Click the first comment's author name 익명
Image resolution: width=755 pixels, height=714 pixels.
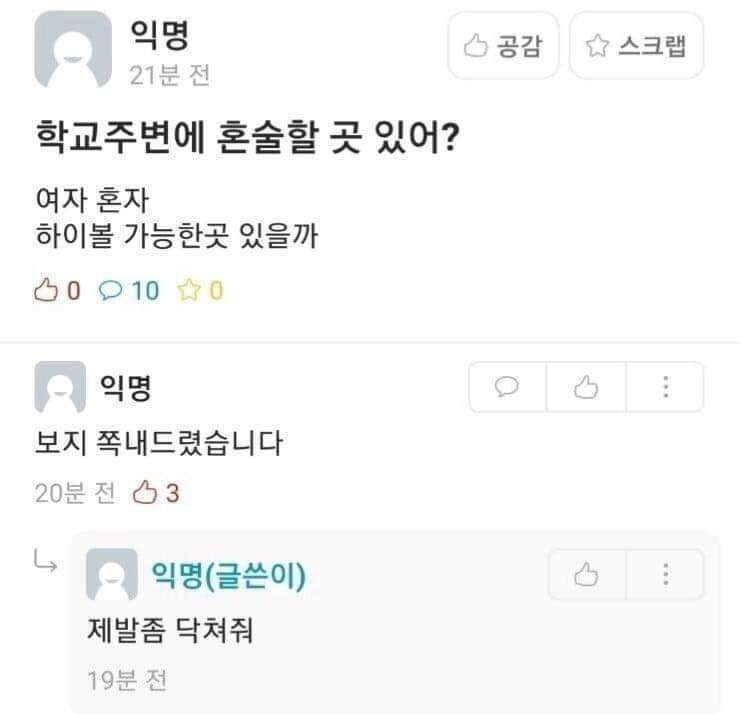(125, 386)
